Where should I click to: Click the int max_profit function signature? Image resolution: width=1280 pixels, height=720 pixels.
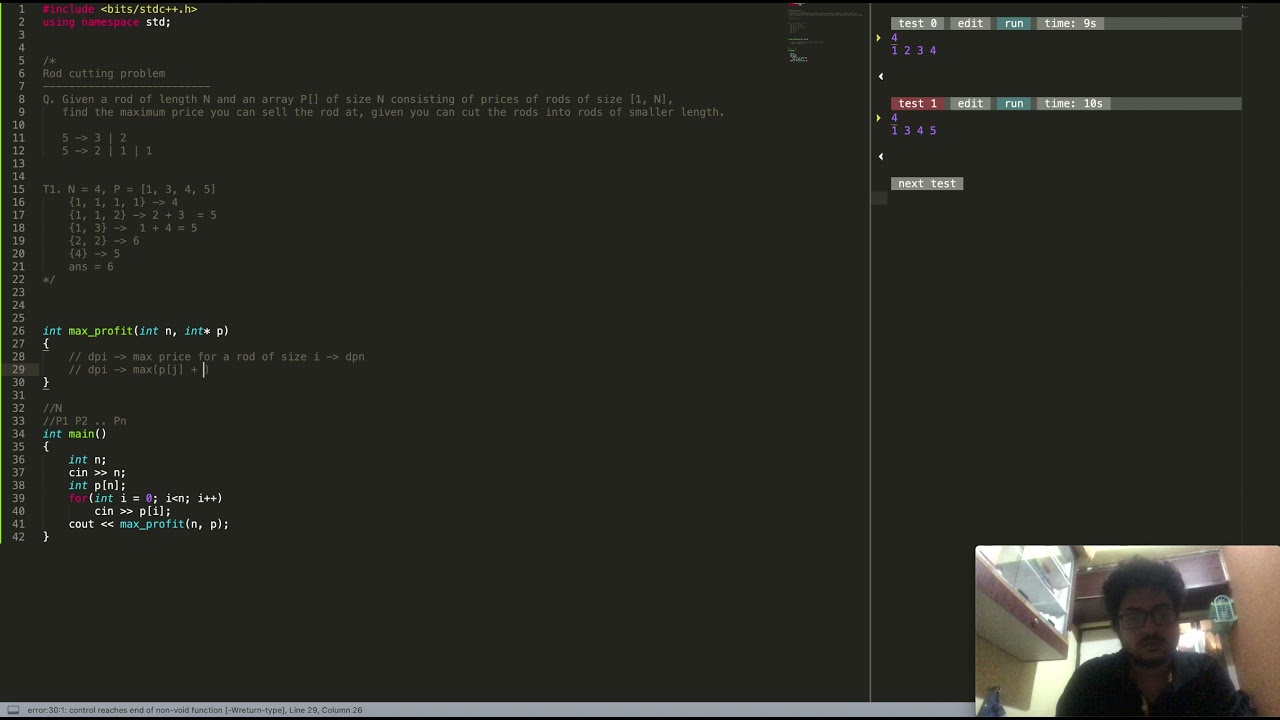(x=135, y=331)
